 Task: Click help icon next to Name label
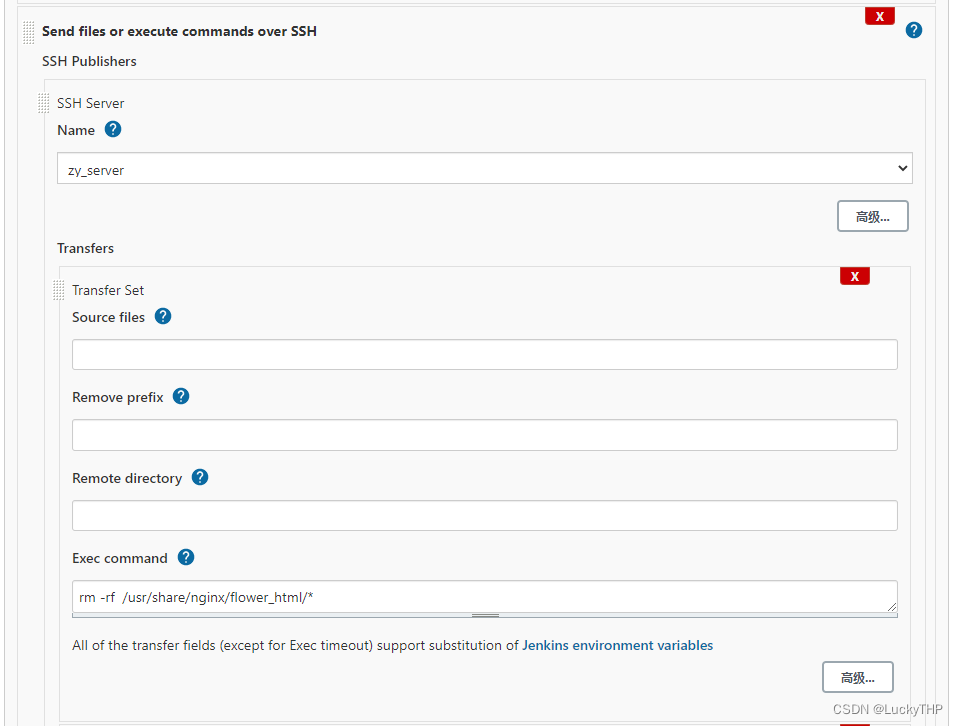[113, 130]
